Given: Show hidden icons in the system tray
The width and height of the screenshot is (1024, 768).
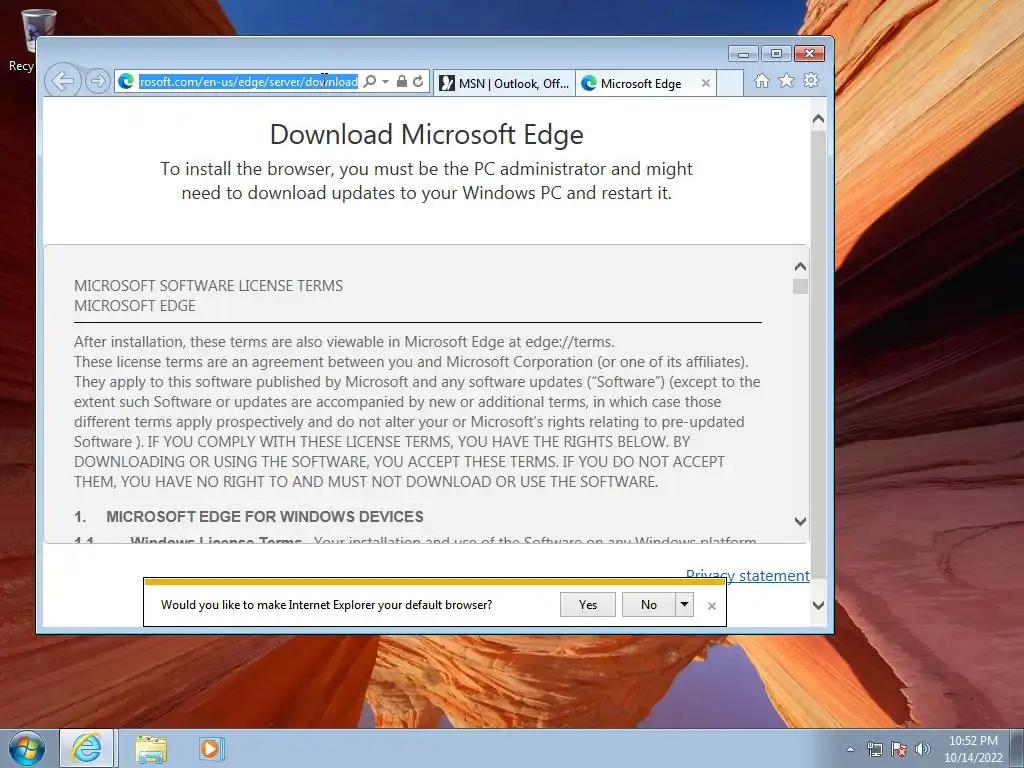Looking at the screenshot, I should (850, 749).
